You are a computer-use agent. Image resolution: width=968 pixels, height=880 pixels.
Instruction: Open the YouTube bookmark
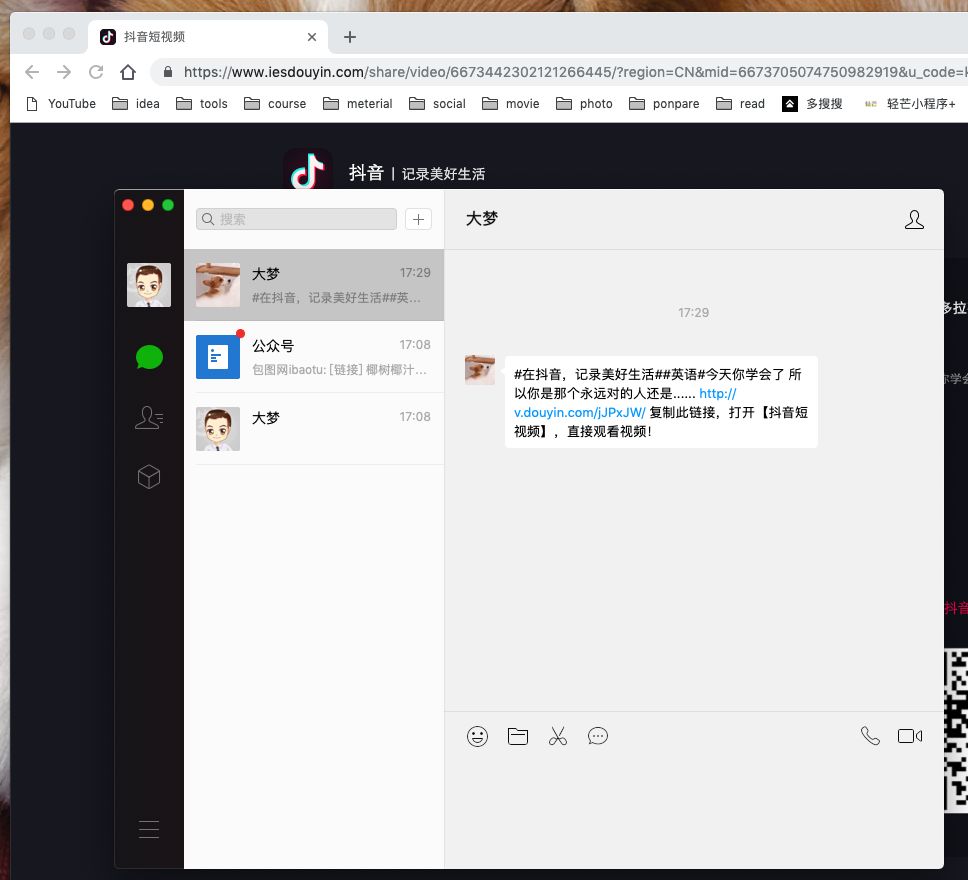(x=61, y=104)
